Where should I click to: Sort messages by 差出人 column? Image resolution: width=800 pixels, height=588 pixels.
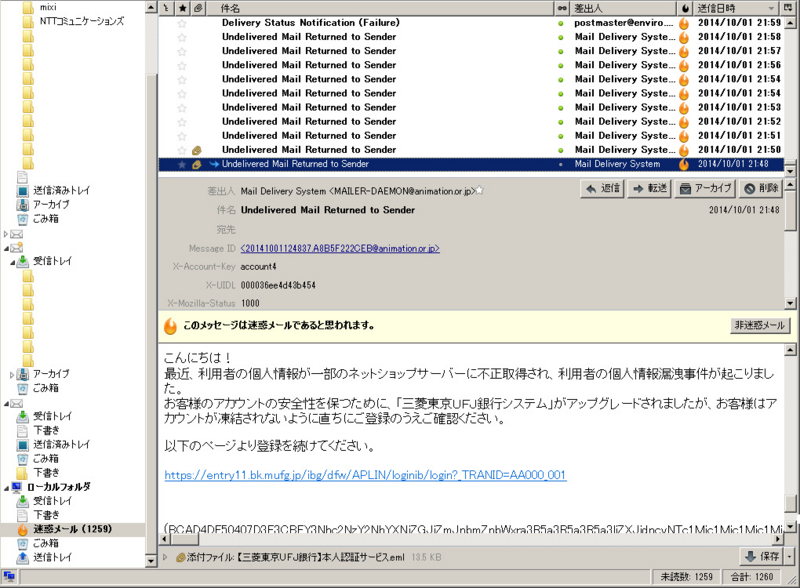624,8
